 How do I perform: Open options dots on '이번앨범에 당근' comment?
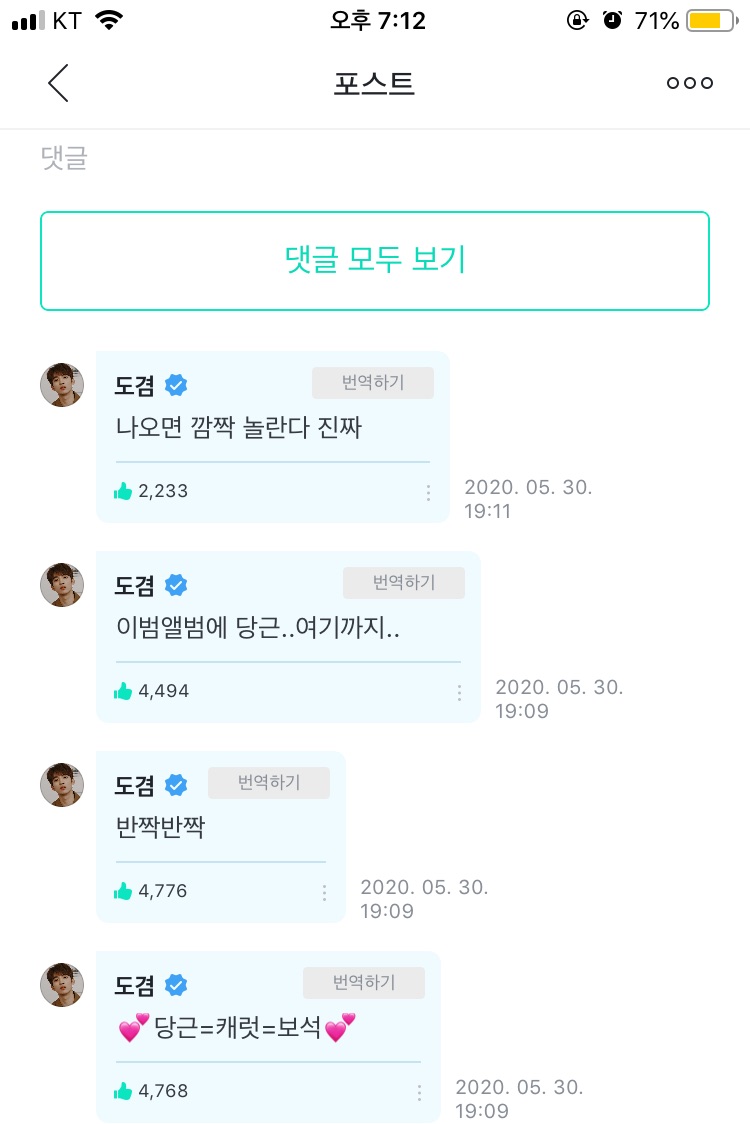(x=459, y=692)
